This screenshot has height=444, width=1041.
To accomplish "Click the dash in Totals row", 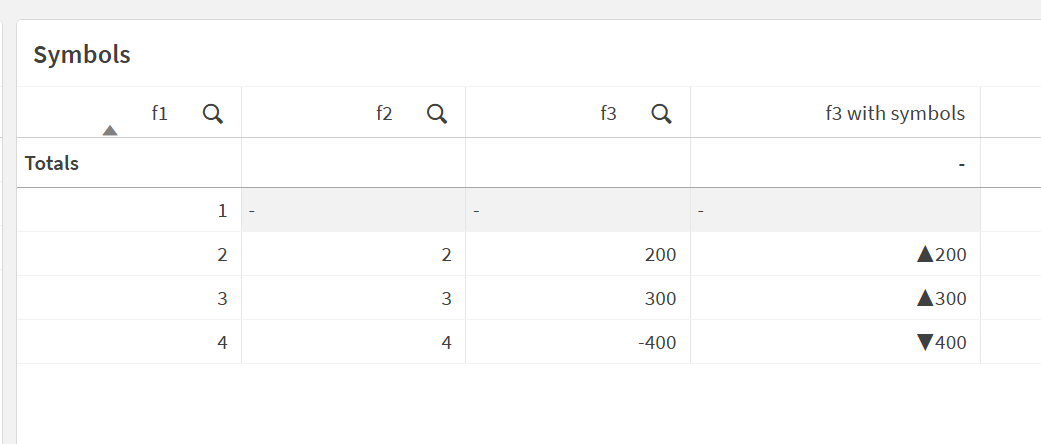I will [x=962, y=164].
